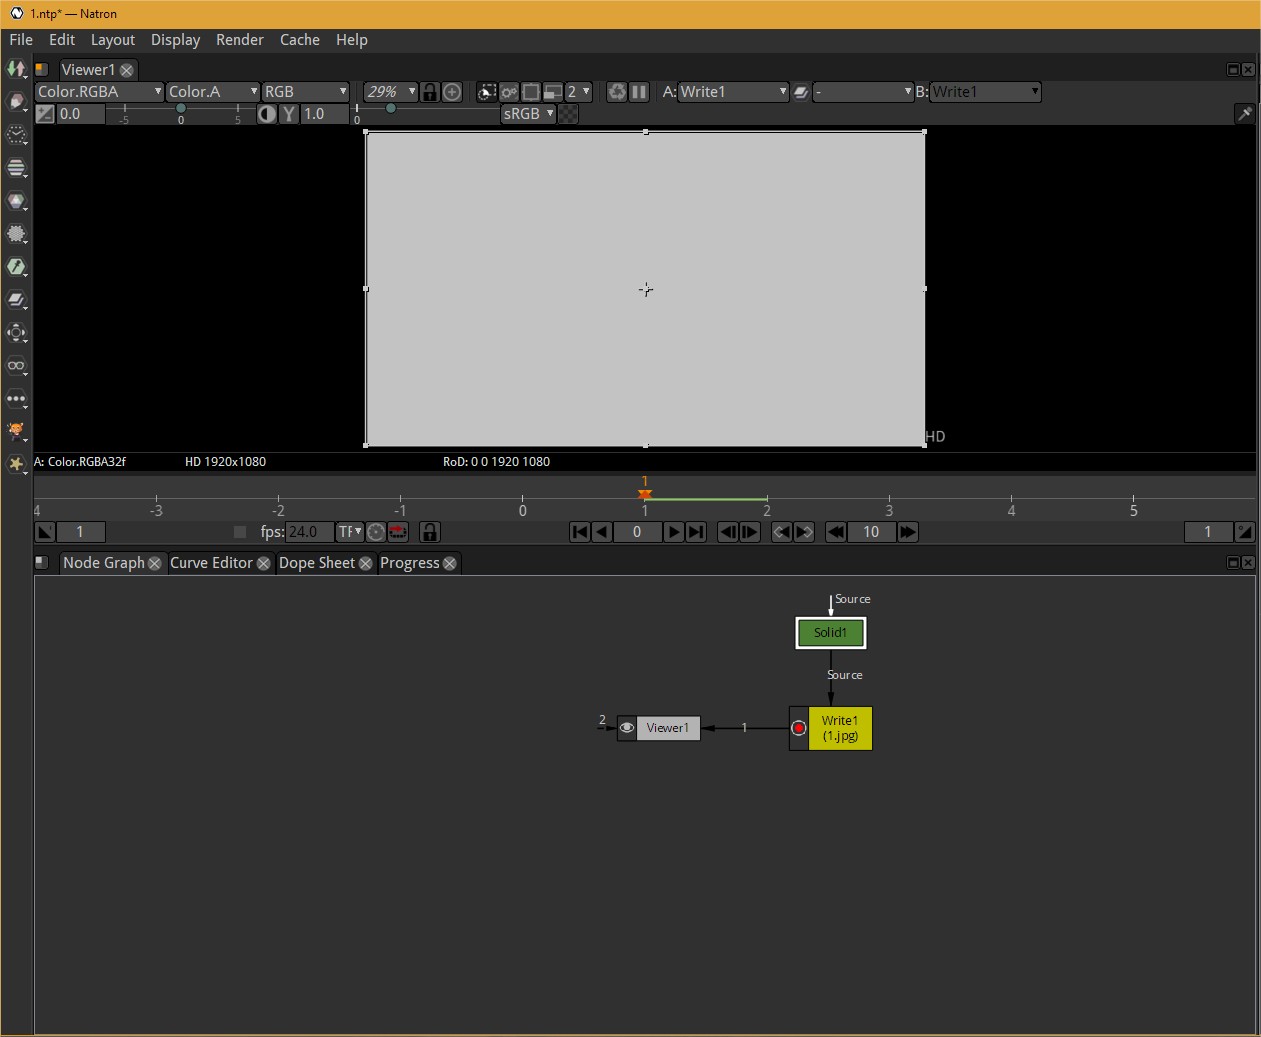This screenshot has height=1037, width=1261.
Task: Jump to first frame
Action: tap(580, 532)
